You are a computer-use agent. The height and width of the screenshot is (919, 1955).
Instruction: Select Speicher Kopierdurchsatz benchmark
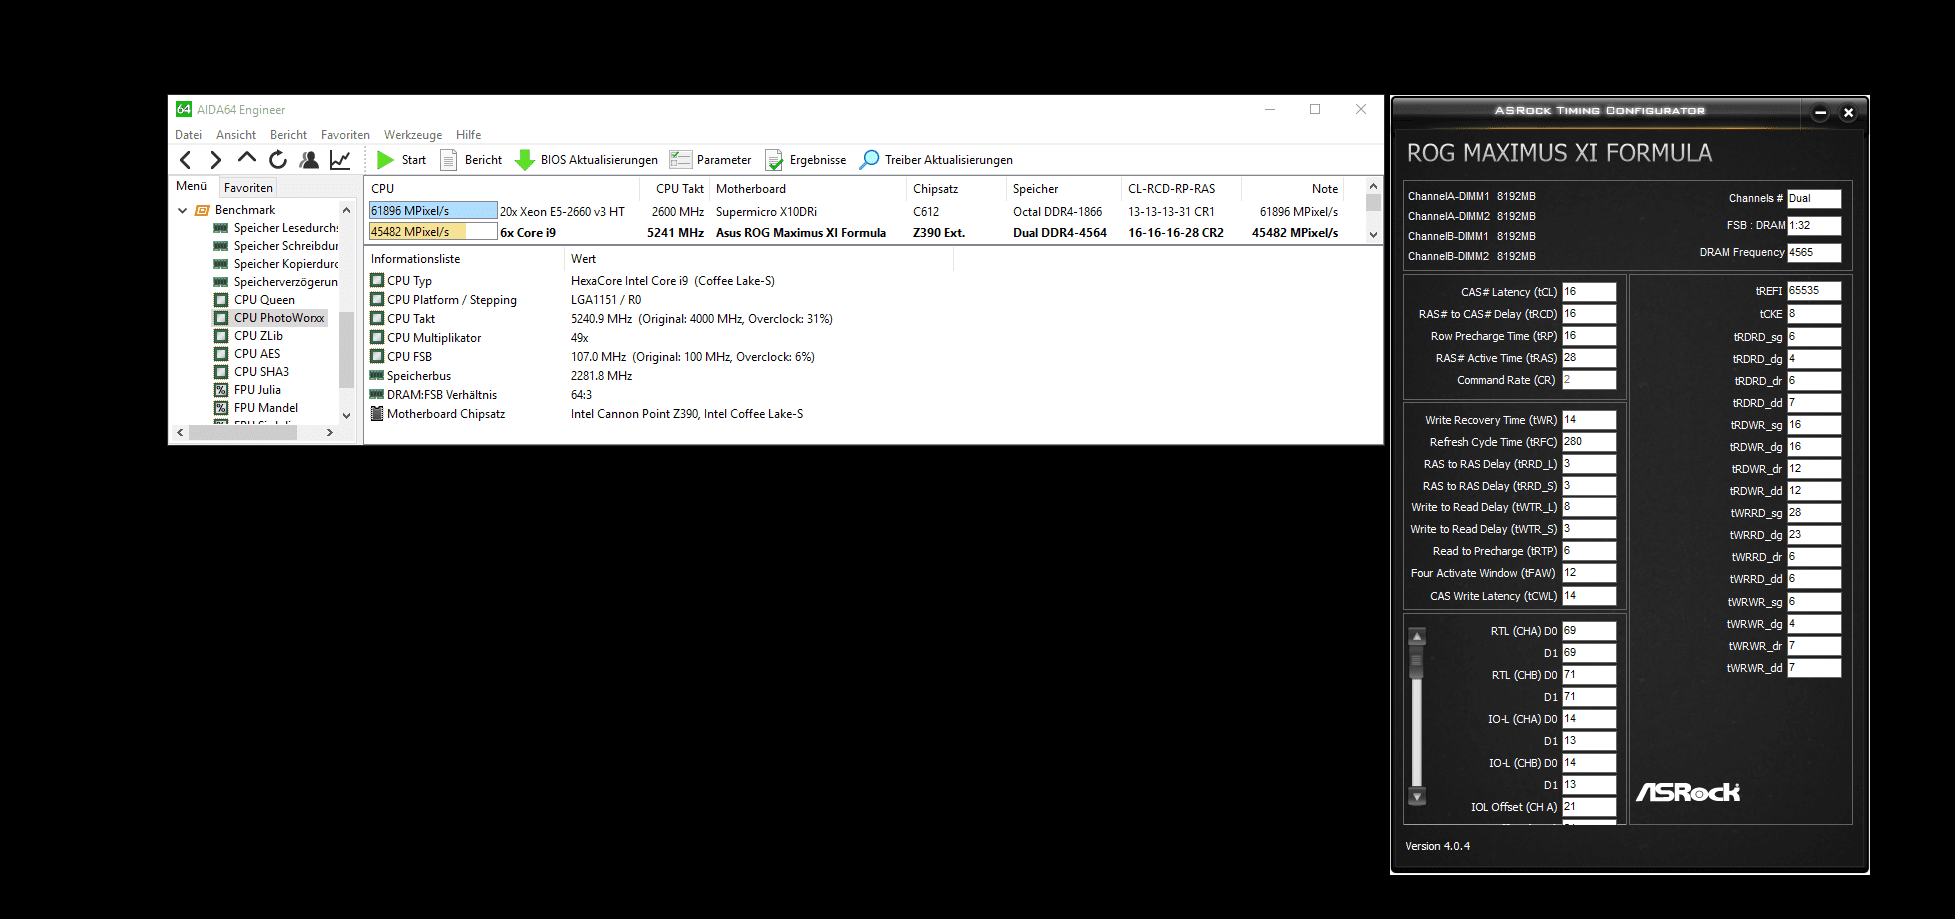coord(276,264)
